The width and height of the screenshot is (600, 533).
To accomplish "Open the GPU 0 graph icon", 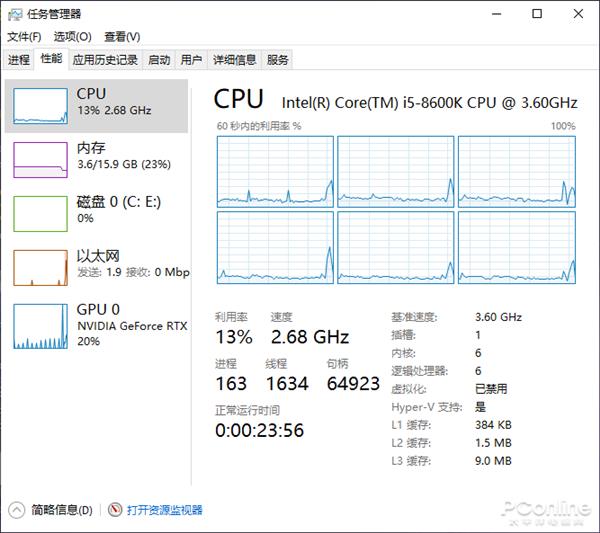I will coord(41,326).
